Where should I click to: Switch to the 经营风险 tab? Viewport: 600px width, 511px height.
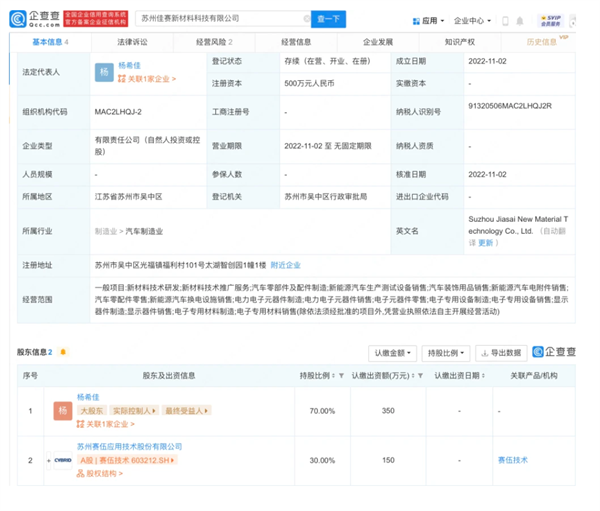click(x=214, y=42)
